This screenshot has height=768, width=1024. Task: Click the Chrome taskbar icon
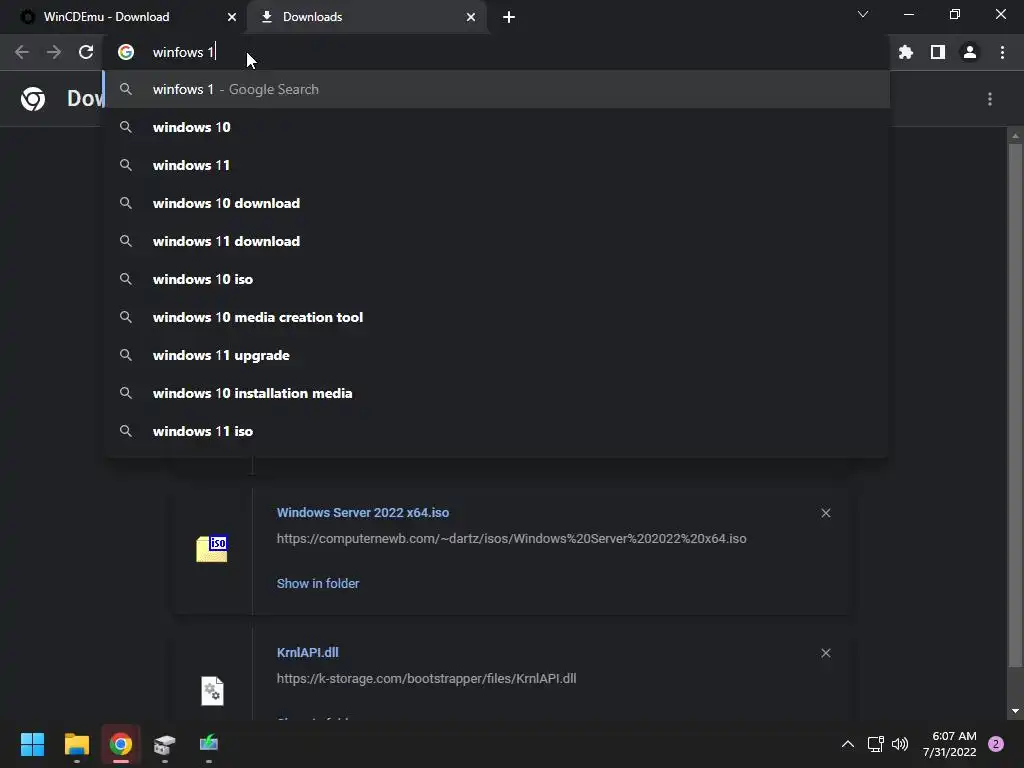pyautogui.click(x=121, y=744)
